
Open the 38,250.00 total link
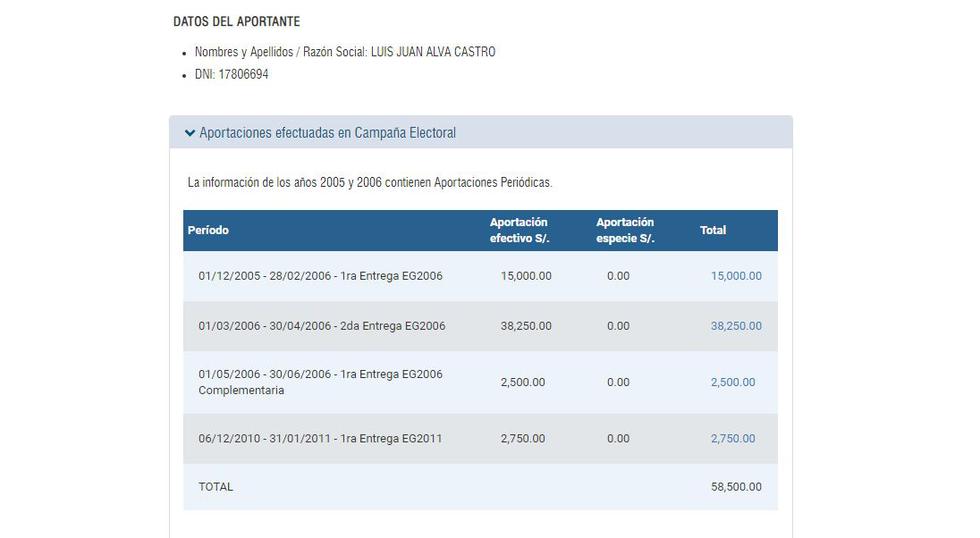[x=736, y=326]
